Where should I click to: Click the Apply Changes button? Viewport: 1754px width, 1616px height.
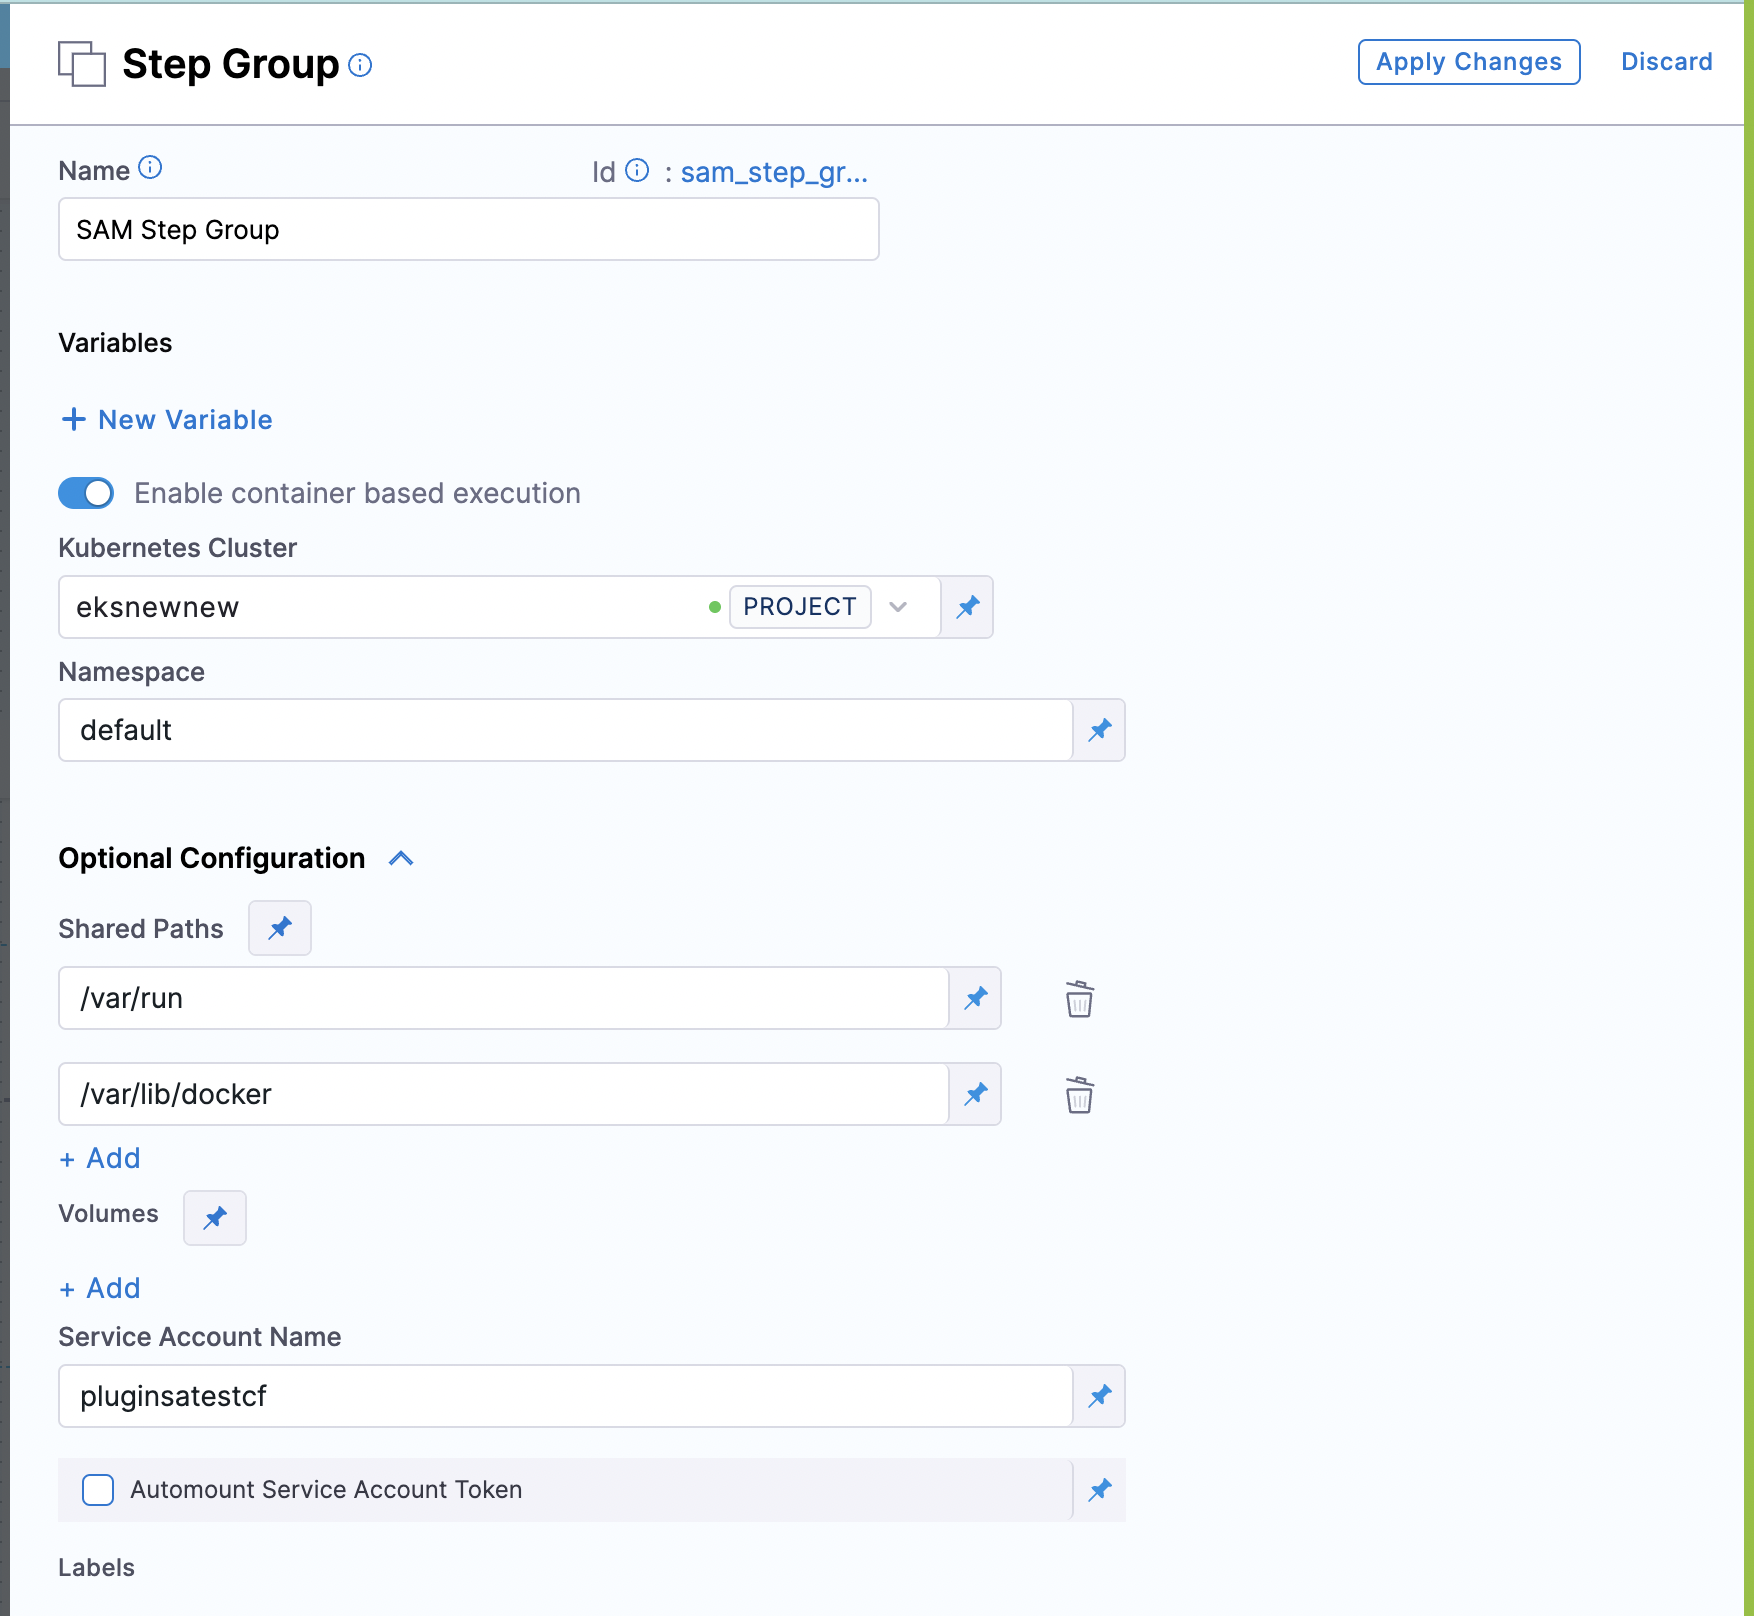point(1468,61)
